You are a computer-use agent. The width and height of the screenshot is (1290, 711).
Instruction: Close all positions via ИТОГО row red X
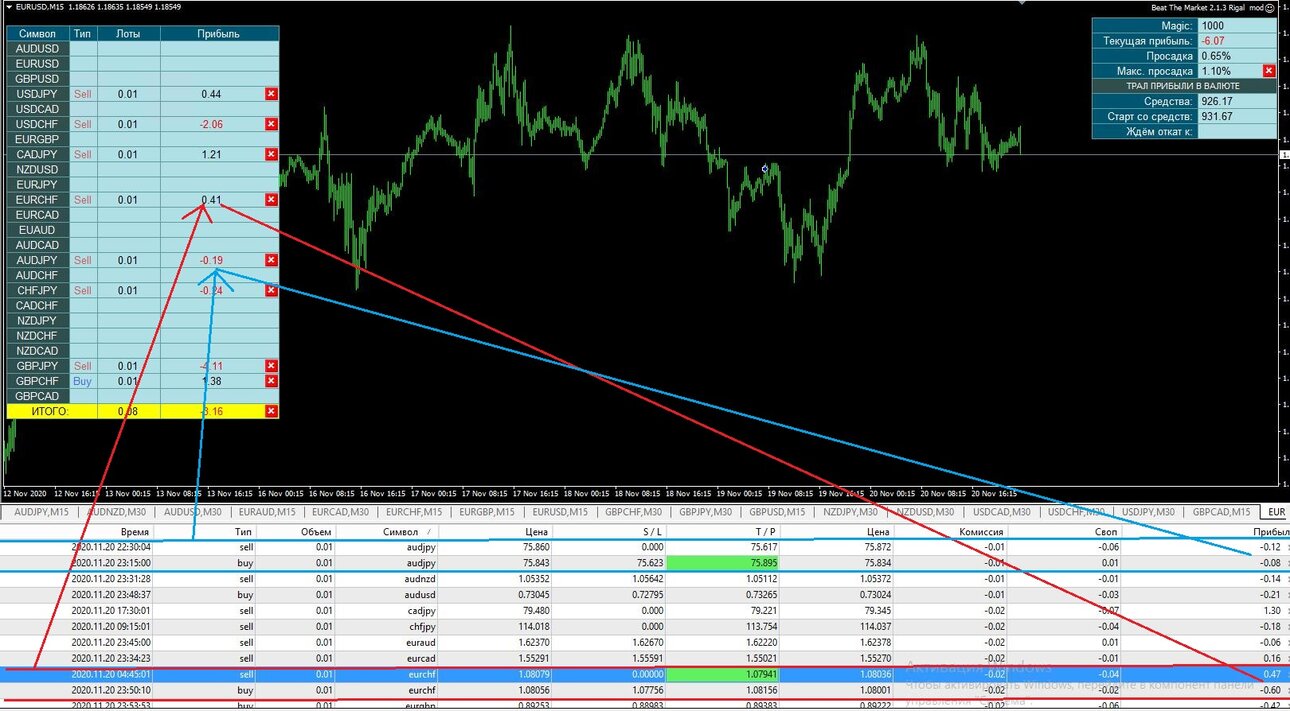(x=271, y=411)
